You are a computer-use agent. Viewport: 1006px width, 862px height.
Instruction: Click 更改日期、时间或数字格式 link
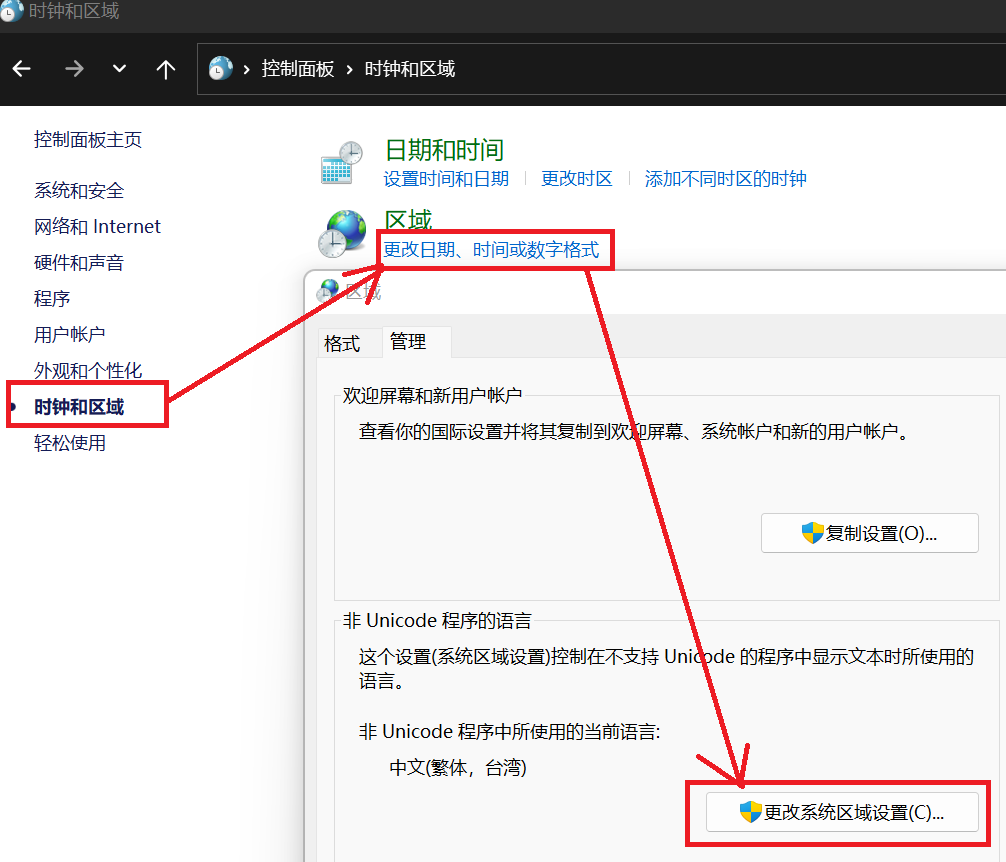491,249
